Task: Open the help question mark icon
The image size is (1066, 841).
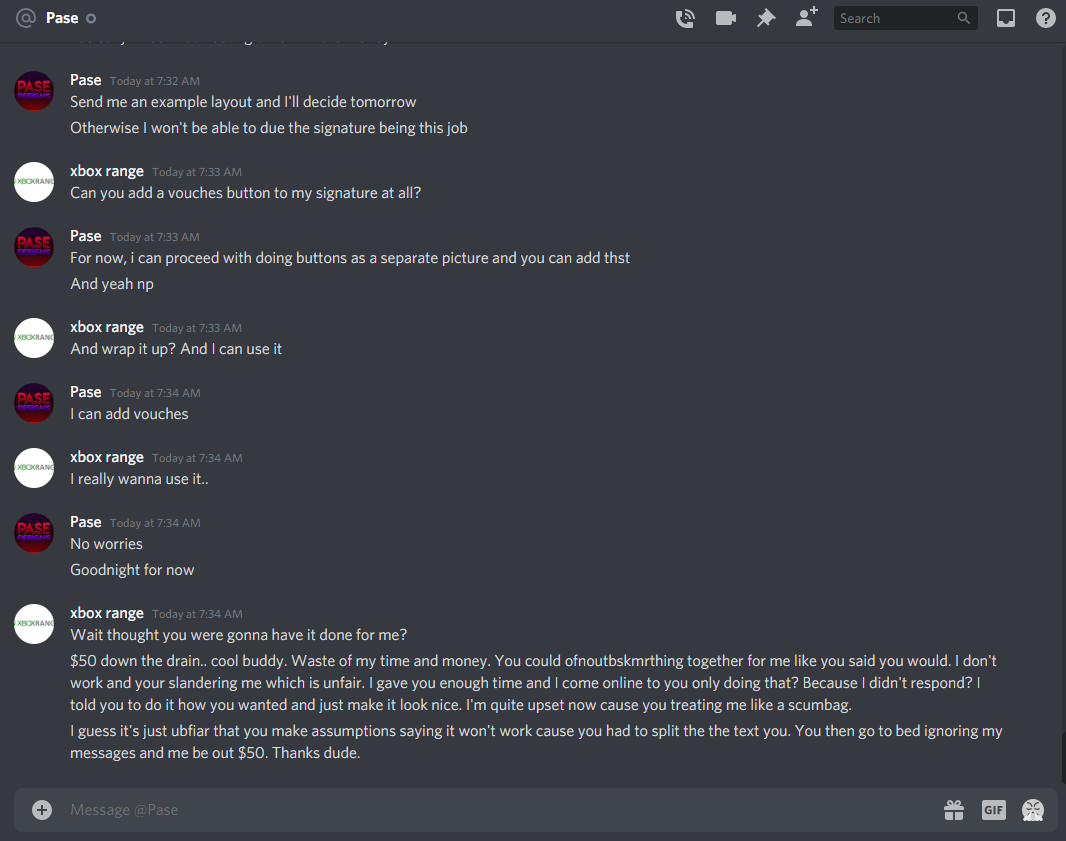Action: pos(1045,18)
